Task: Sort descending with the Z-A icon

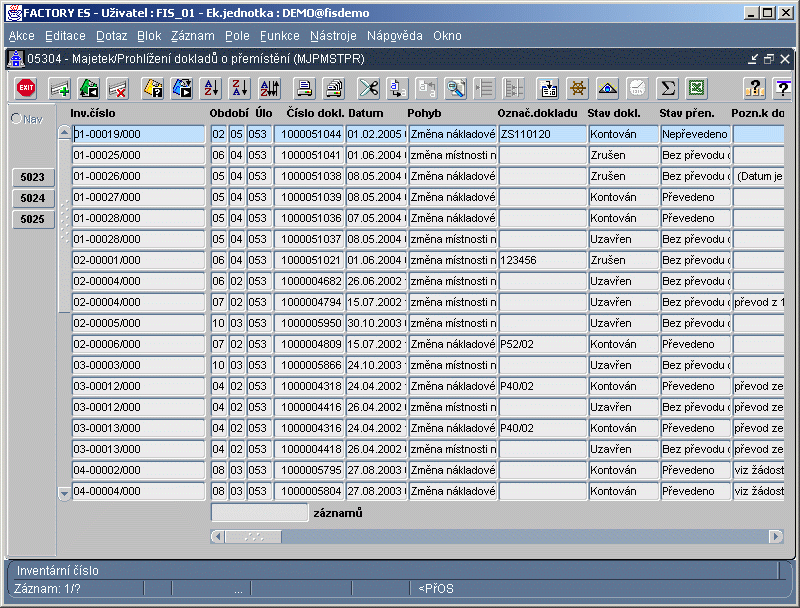Action: point(240,88)
